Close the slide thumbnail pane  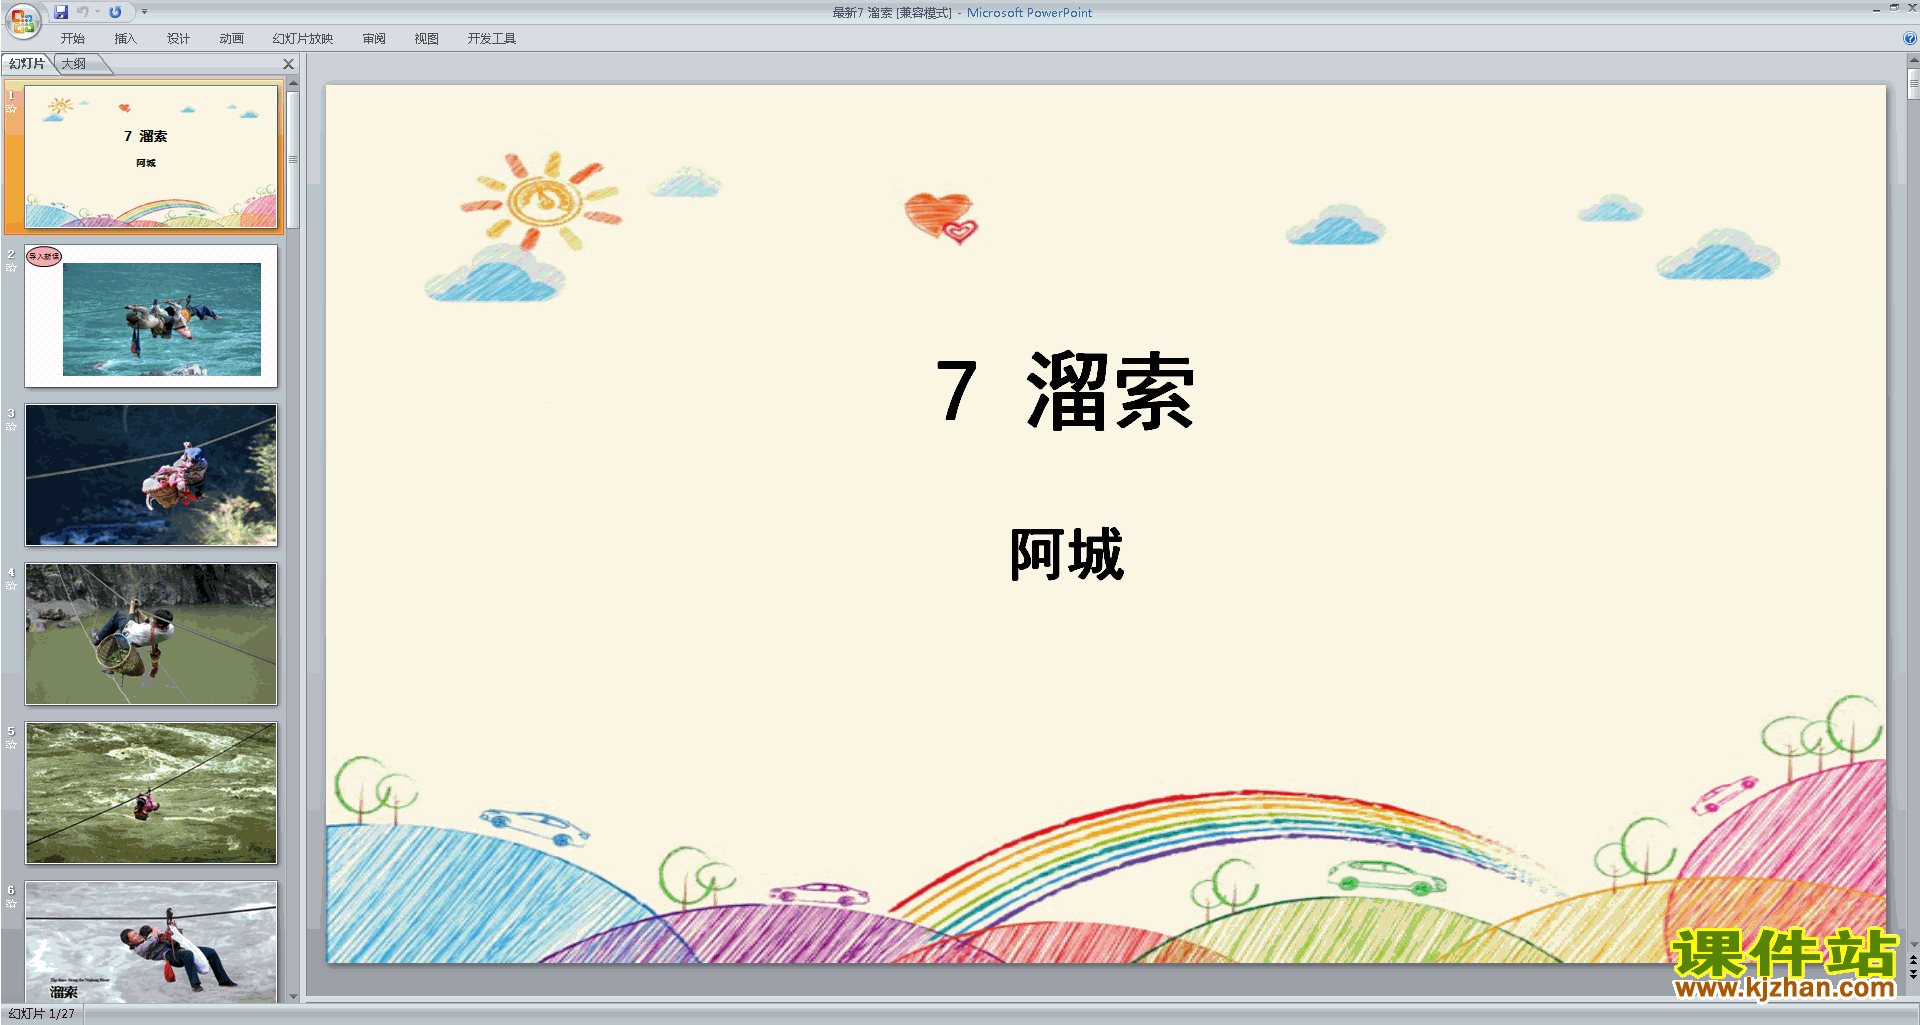[289, 64]
